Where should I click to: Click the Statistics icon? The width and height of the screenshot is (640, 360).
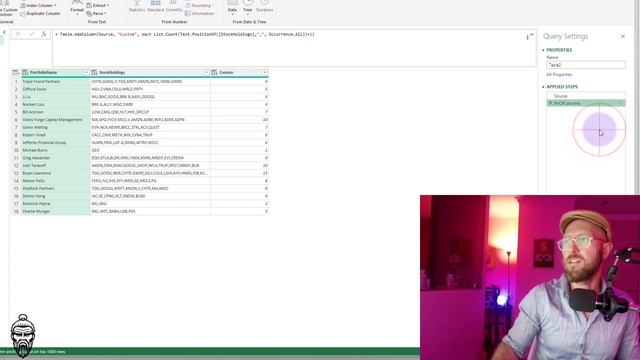(x=137, y=6)
